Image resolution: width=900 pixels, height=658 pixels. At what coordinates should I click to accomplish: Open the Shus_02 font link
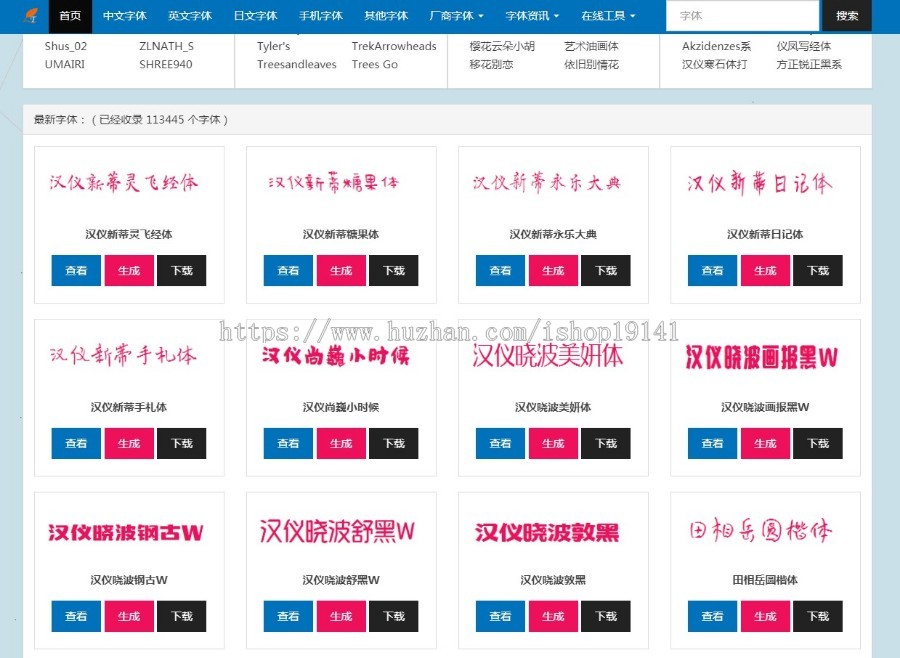(x=65, y=46)
